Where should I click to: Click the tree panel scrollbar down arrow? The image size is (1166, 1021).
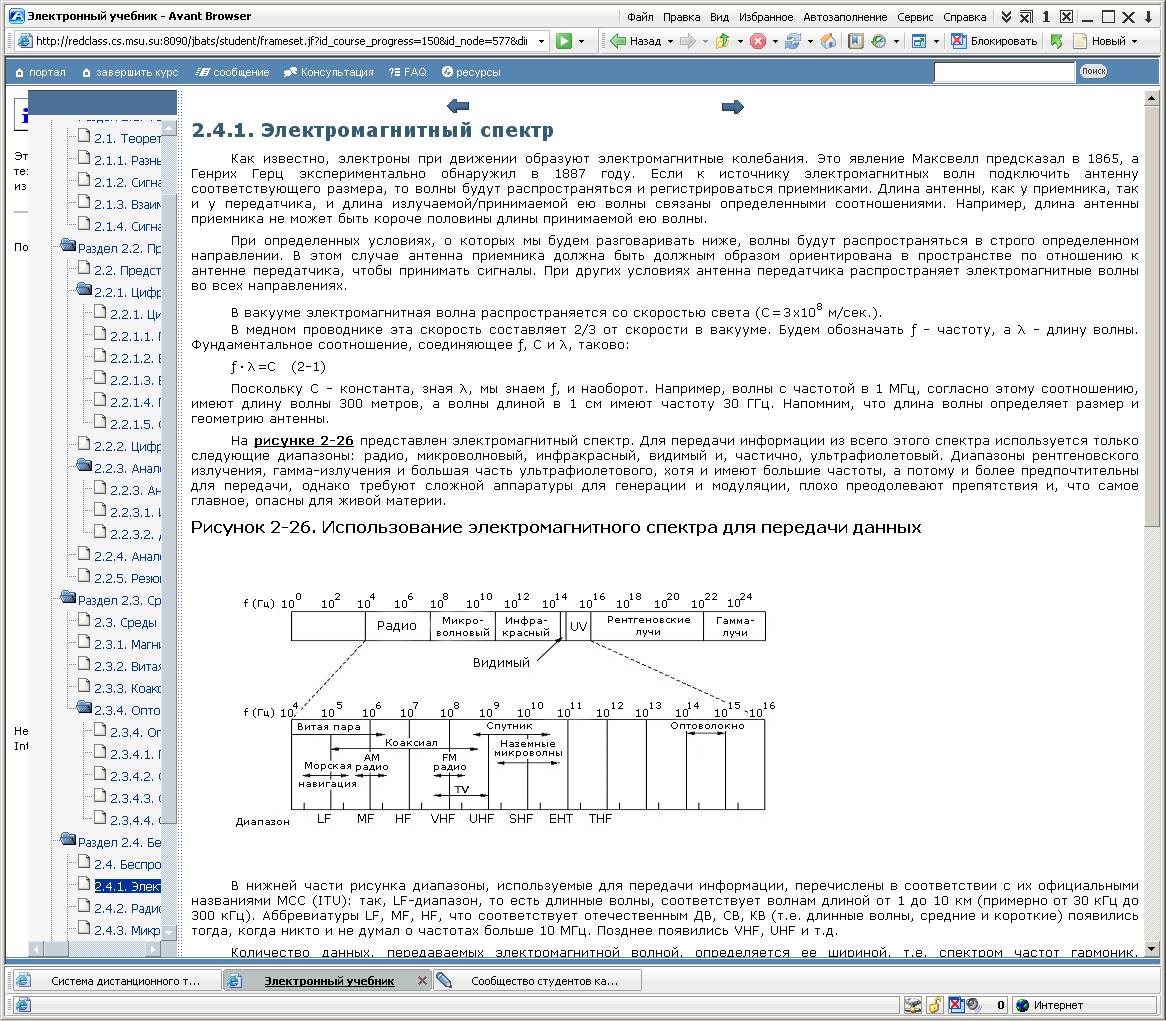tap(169, 933)
